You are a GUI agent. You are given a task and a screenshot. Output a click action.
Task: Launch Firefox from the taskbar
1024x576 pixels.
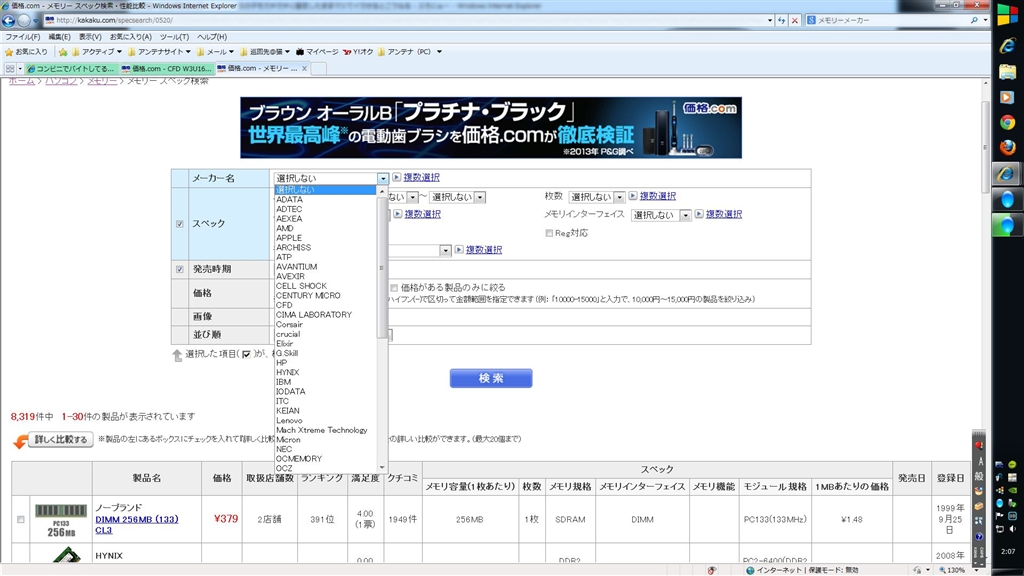[x=1008, y=148]
